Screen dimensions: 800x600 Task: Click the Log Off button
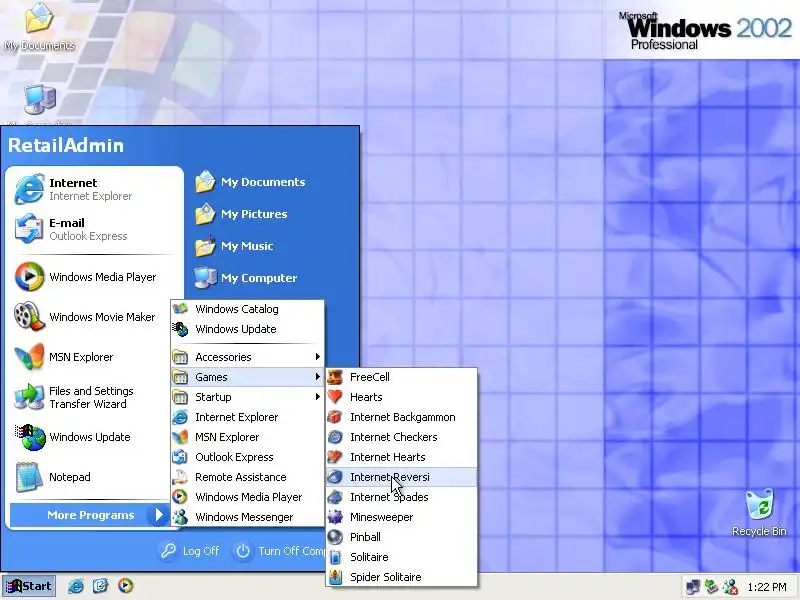189,551
